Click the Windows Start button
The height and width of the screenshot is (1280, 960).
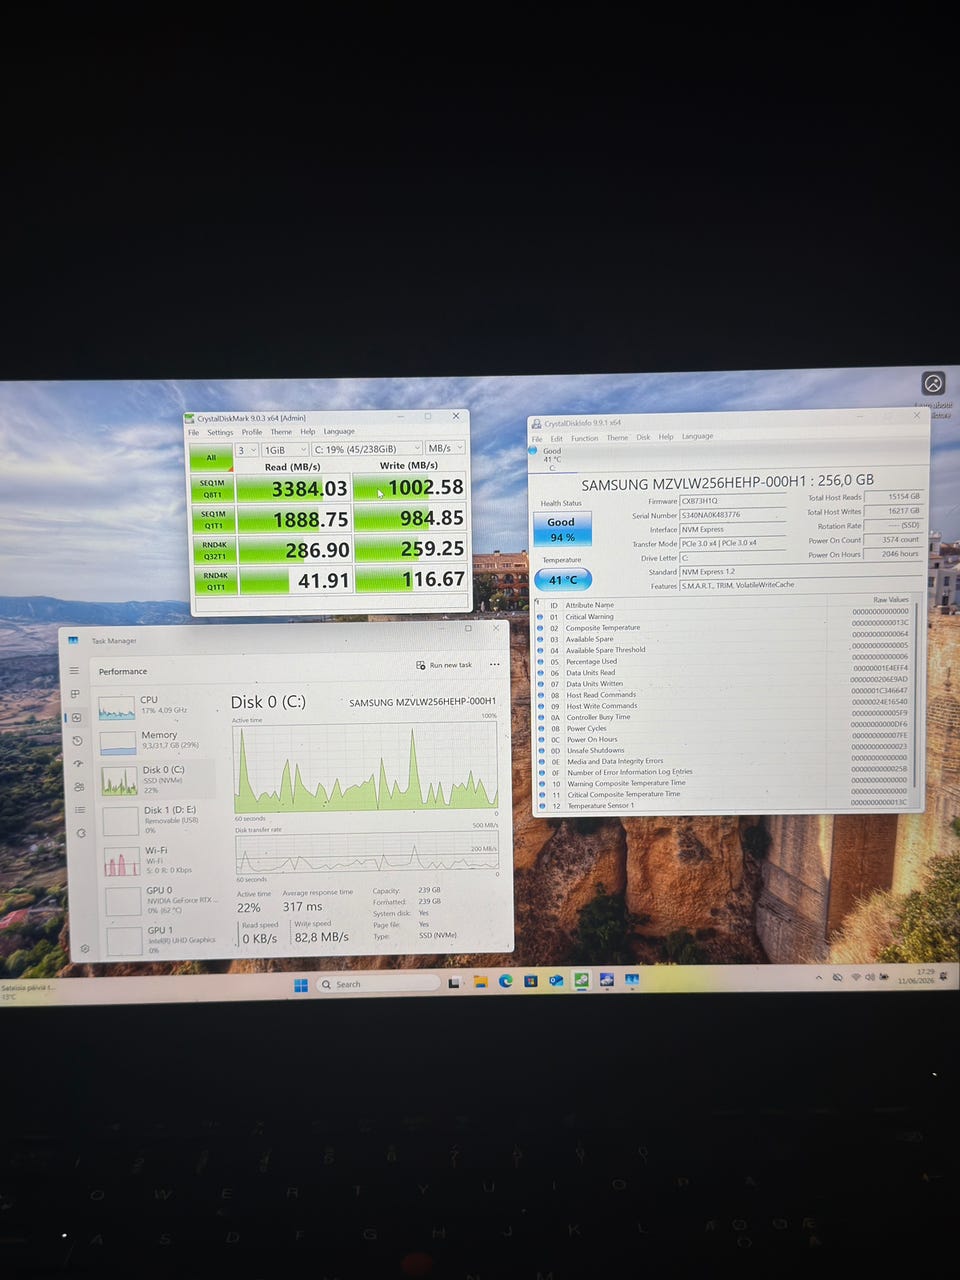click(301, 985)
